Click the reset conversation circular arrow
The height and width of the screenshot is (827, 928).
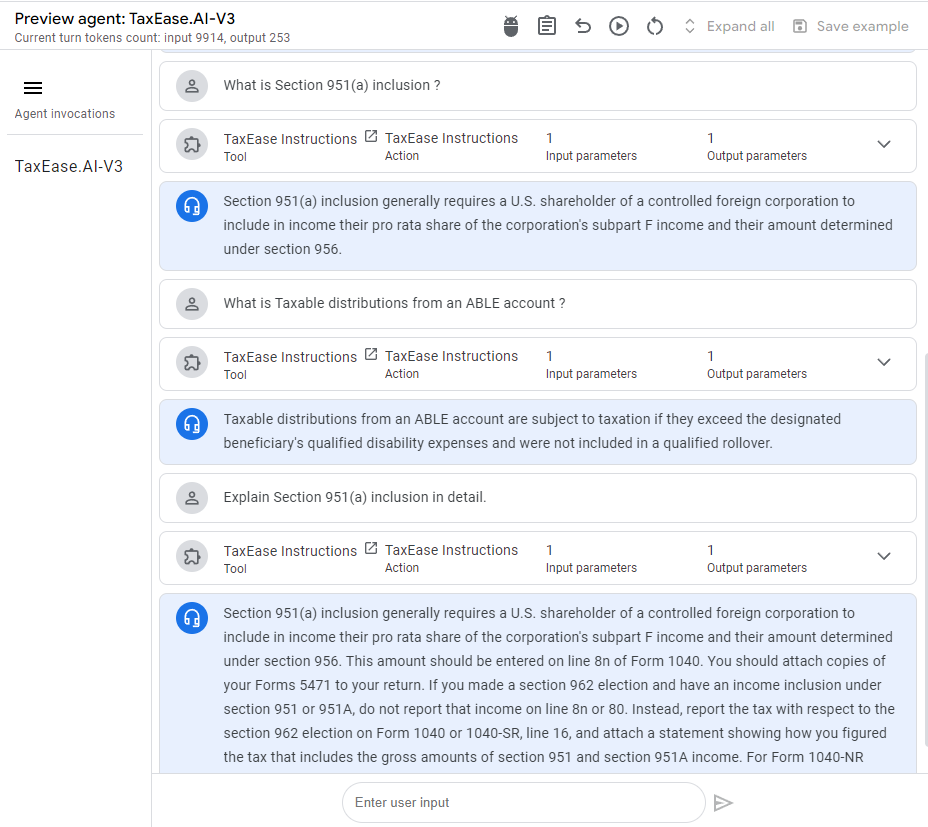655,26
